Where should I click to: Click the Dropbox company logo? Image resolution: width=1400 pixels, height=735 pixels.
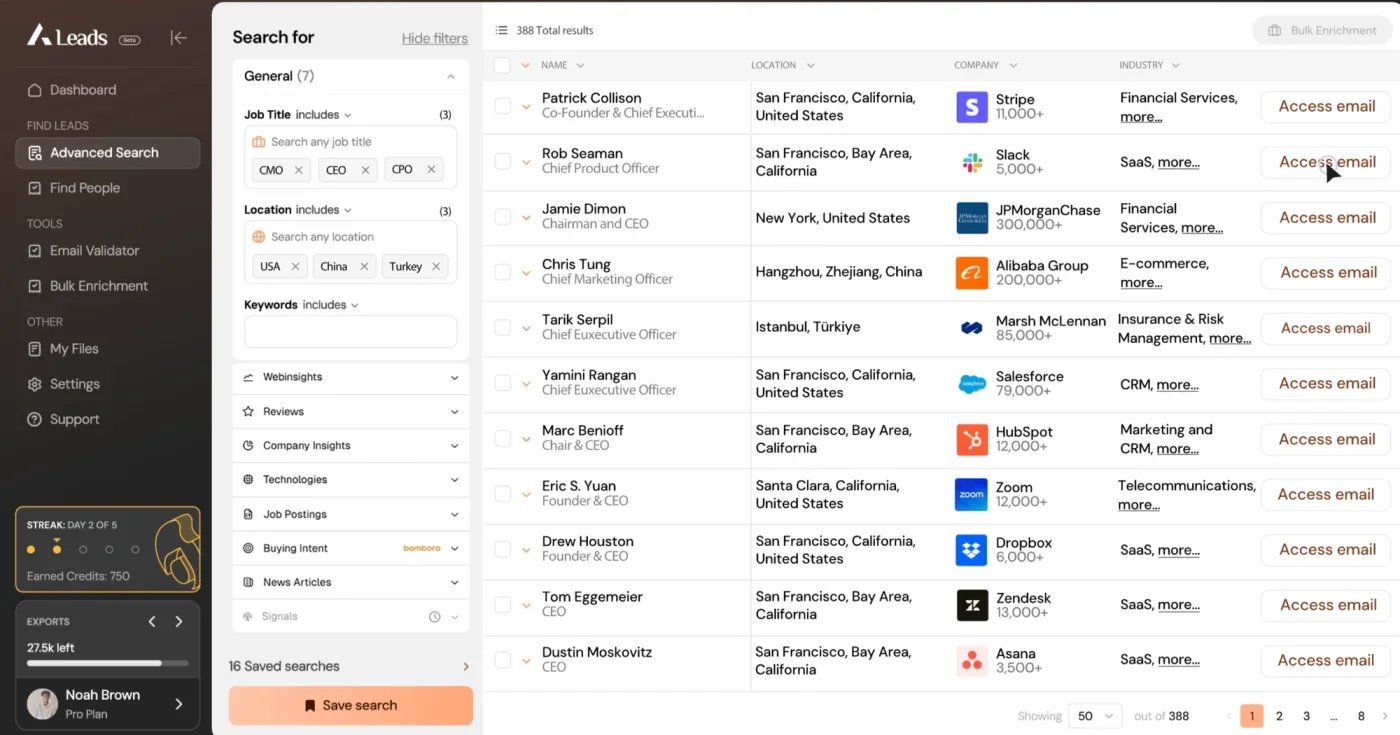[972, 550]
